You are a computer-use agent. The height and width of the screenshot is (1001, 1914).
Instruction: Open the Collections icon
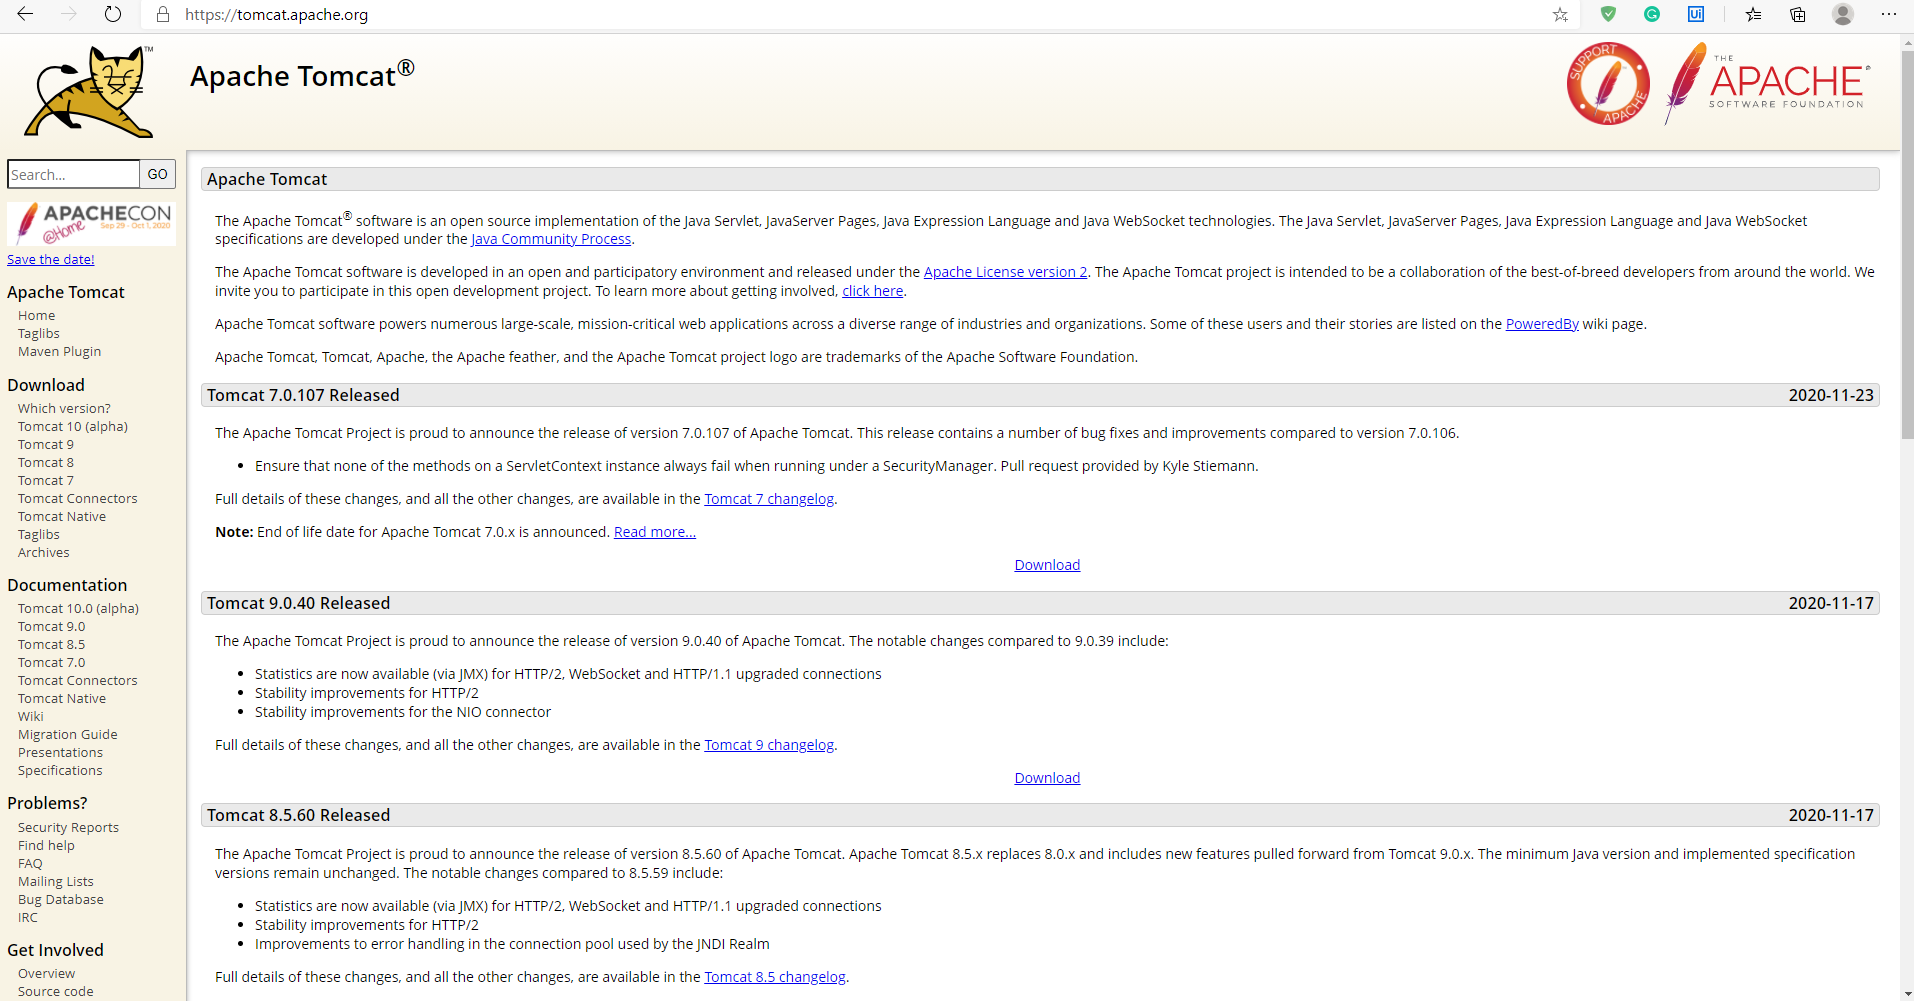point(1798,14)
